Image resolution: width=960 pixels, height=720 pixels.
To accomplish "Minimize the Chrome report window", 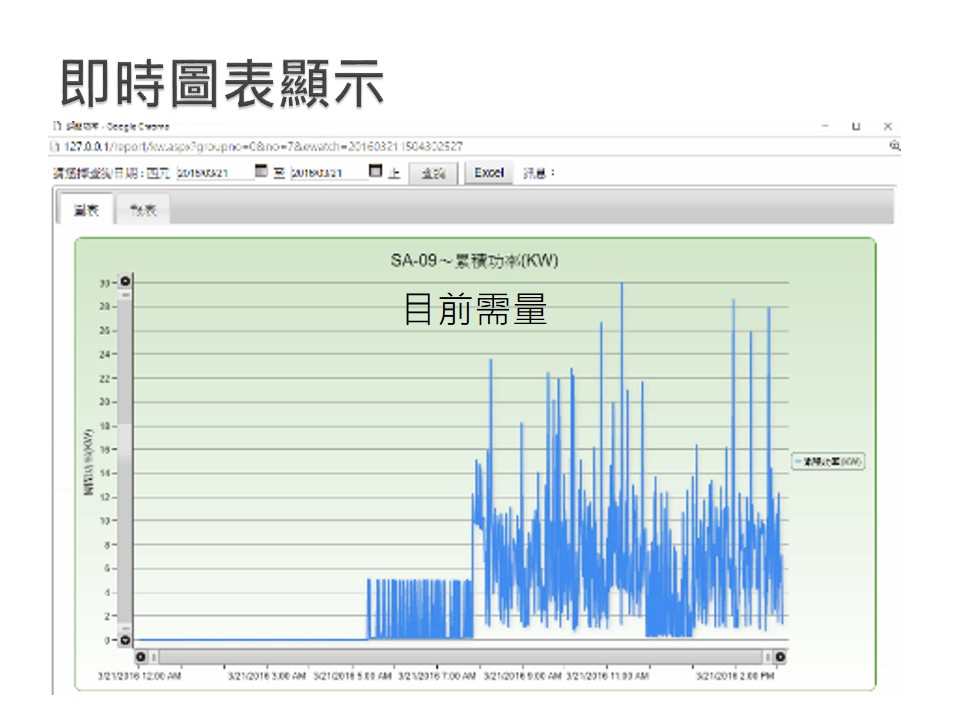I will (825, 127).
